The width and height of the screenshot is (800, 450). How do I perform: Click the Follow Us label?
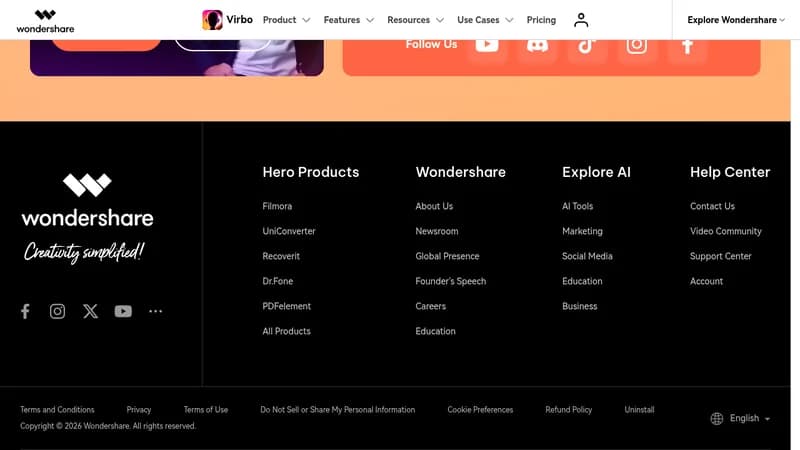[431, 44]
